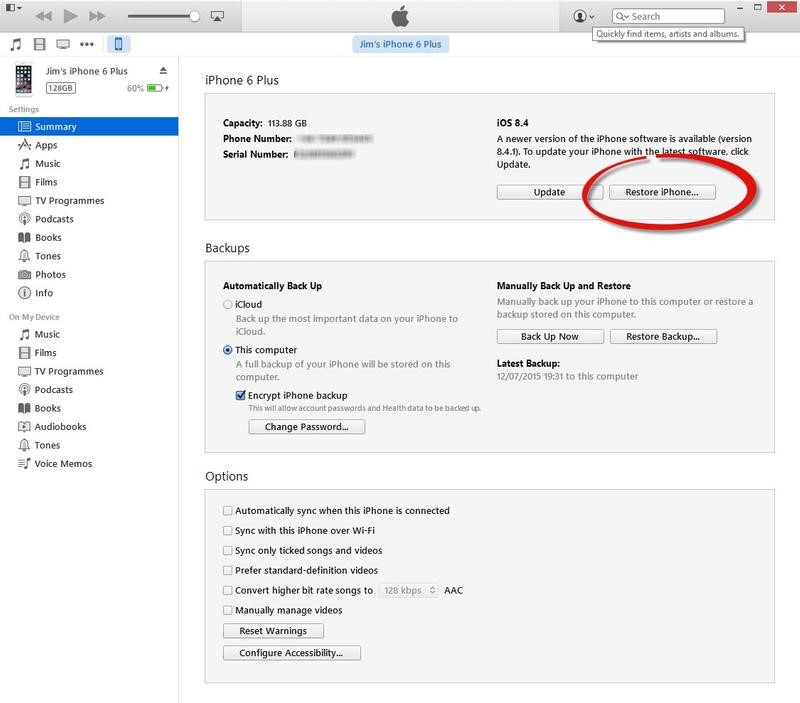The height and width of the screenshot is (703, 800).
Task: Open the iTunes window menu icon
Action: (x=13, y=8)
